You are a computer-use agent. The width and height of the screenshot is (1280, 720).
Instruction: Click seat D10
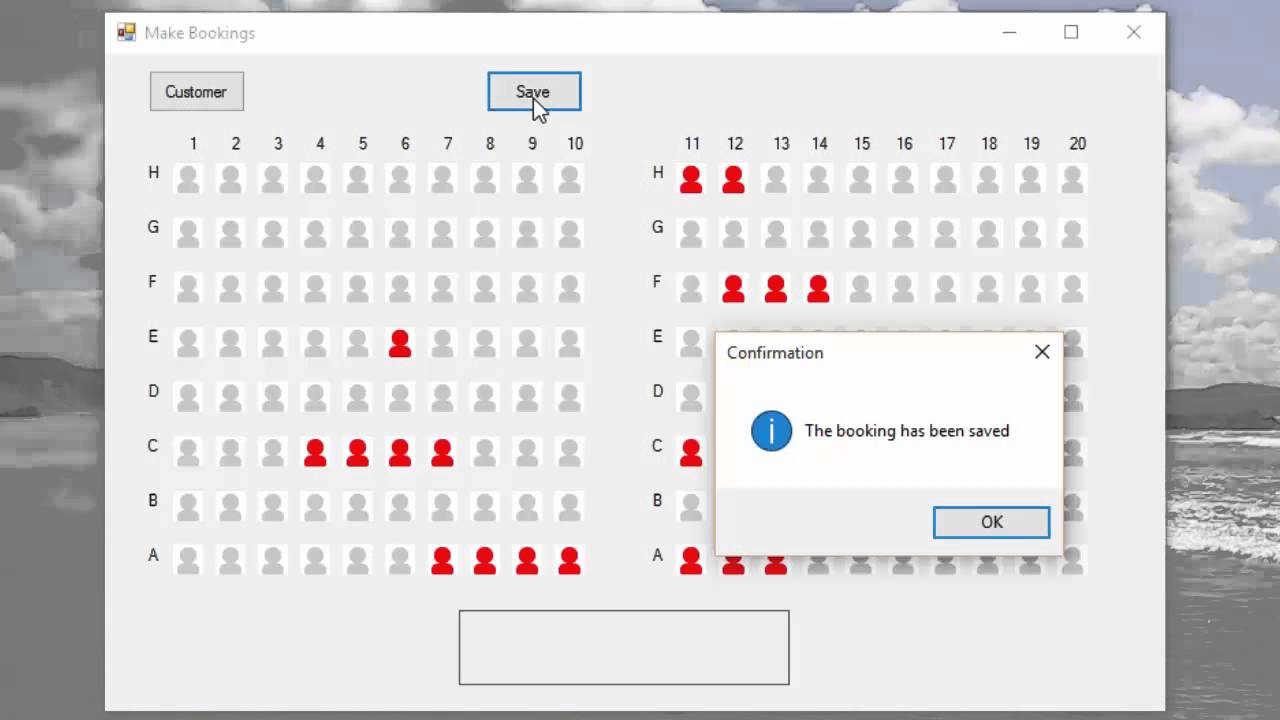point(570,397)
